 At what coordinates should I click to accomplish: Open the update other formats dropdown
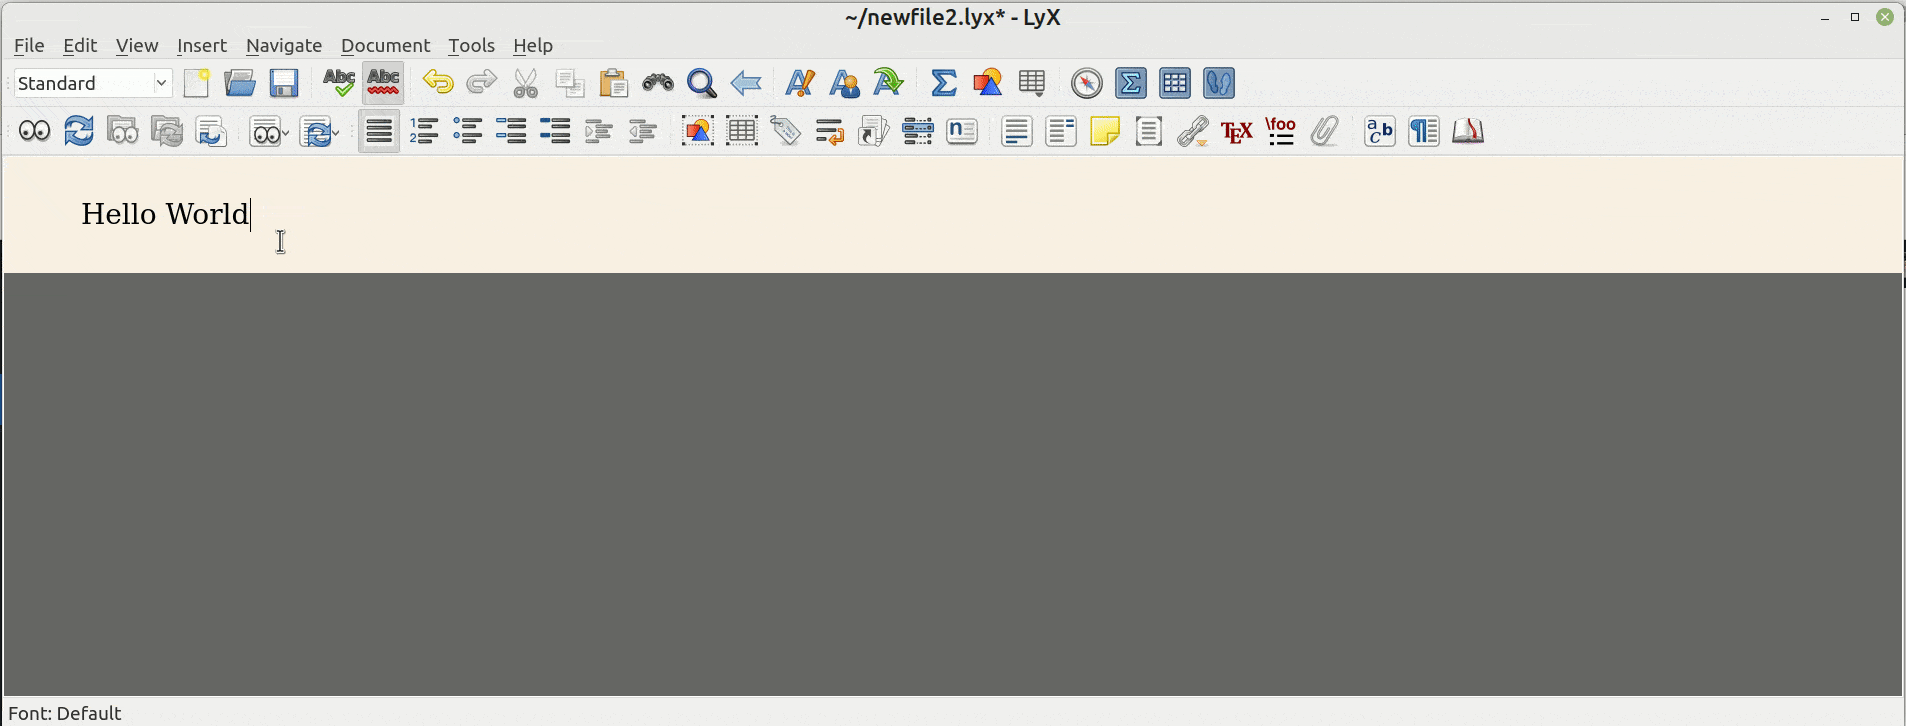click(x=320, y=131)
